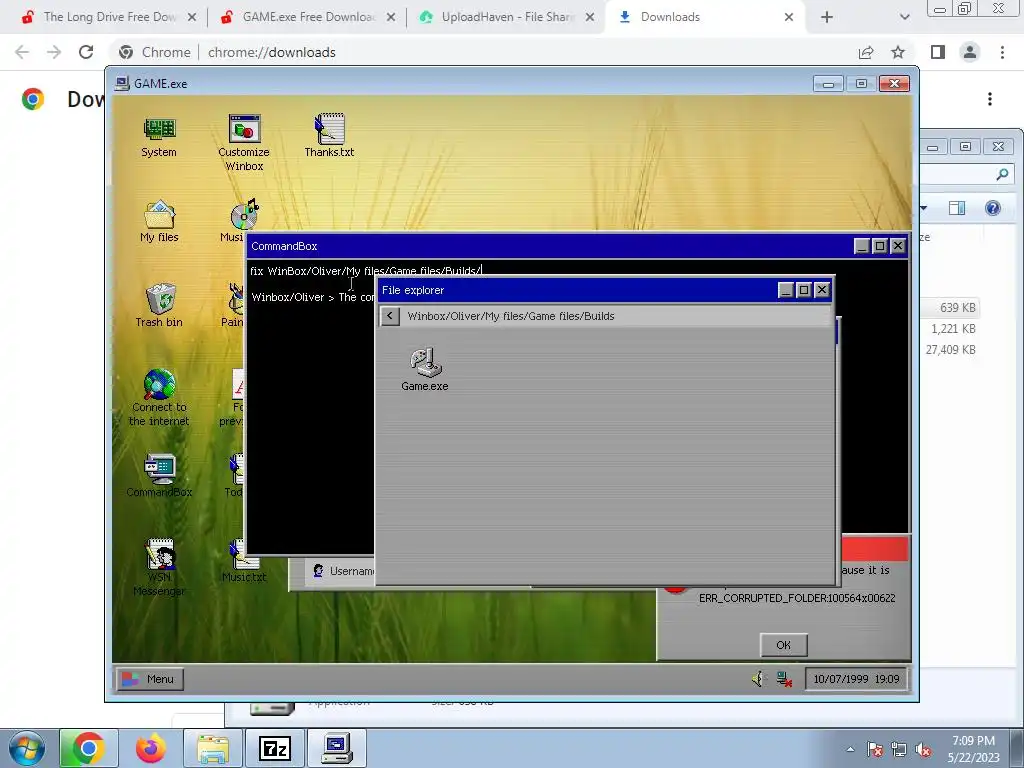Open Firefox from the taskbar
Viewport: 1024px width, 768px height.
point(151,748)
